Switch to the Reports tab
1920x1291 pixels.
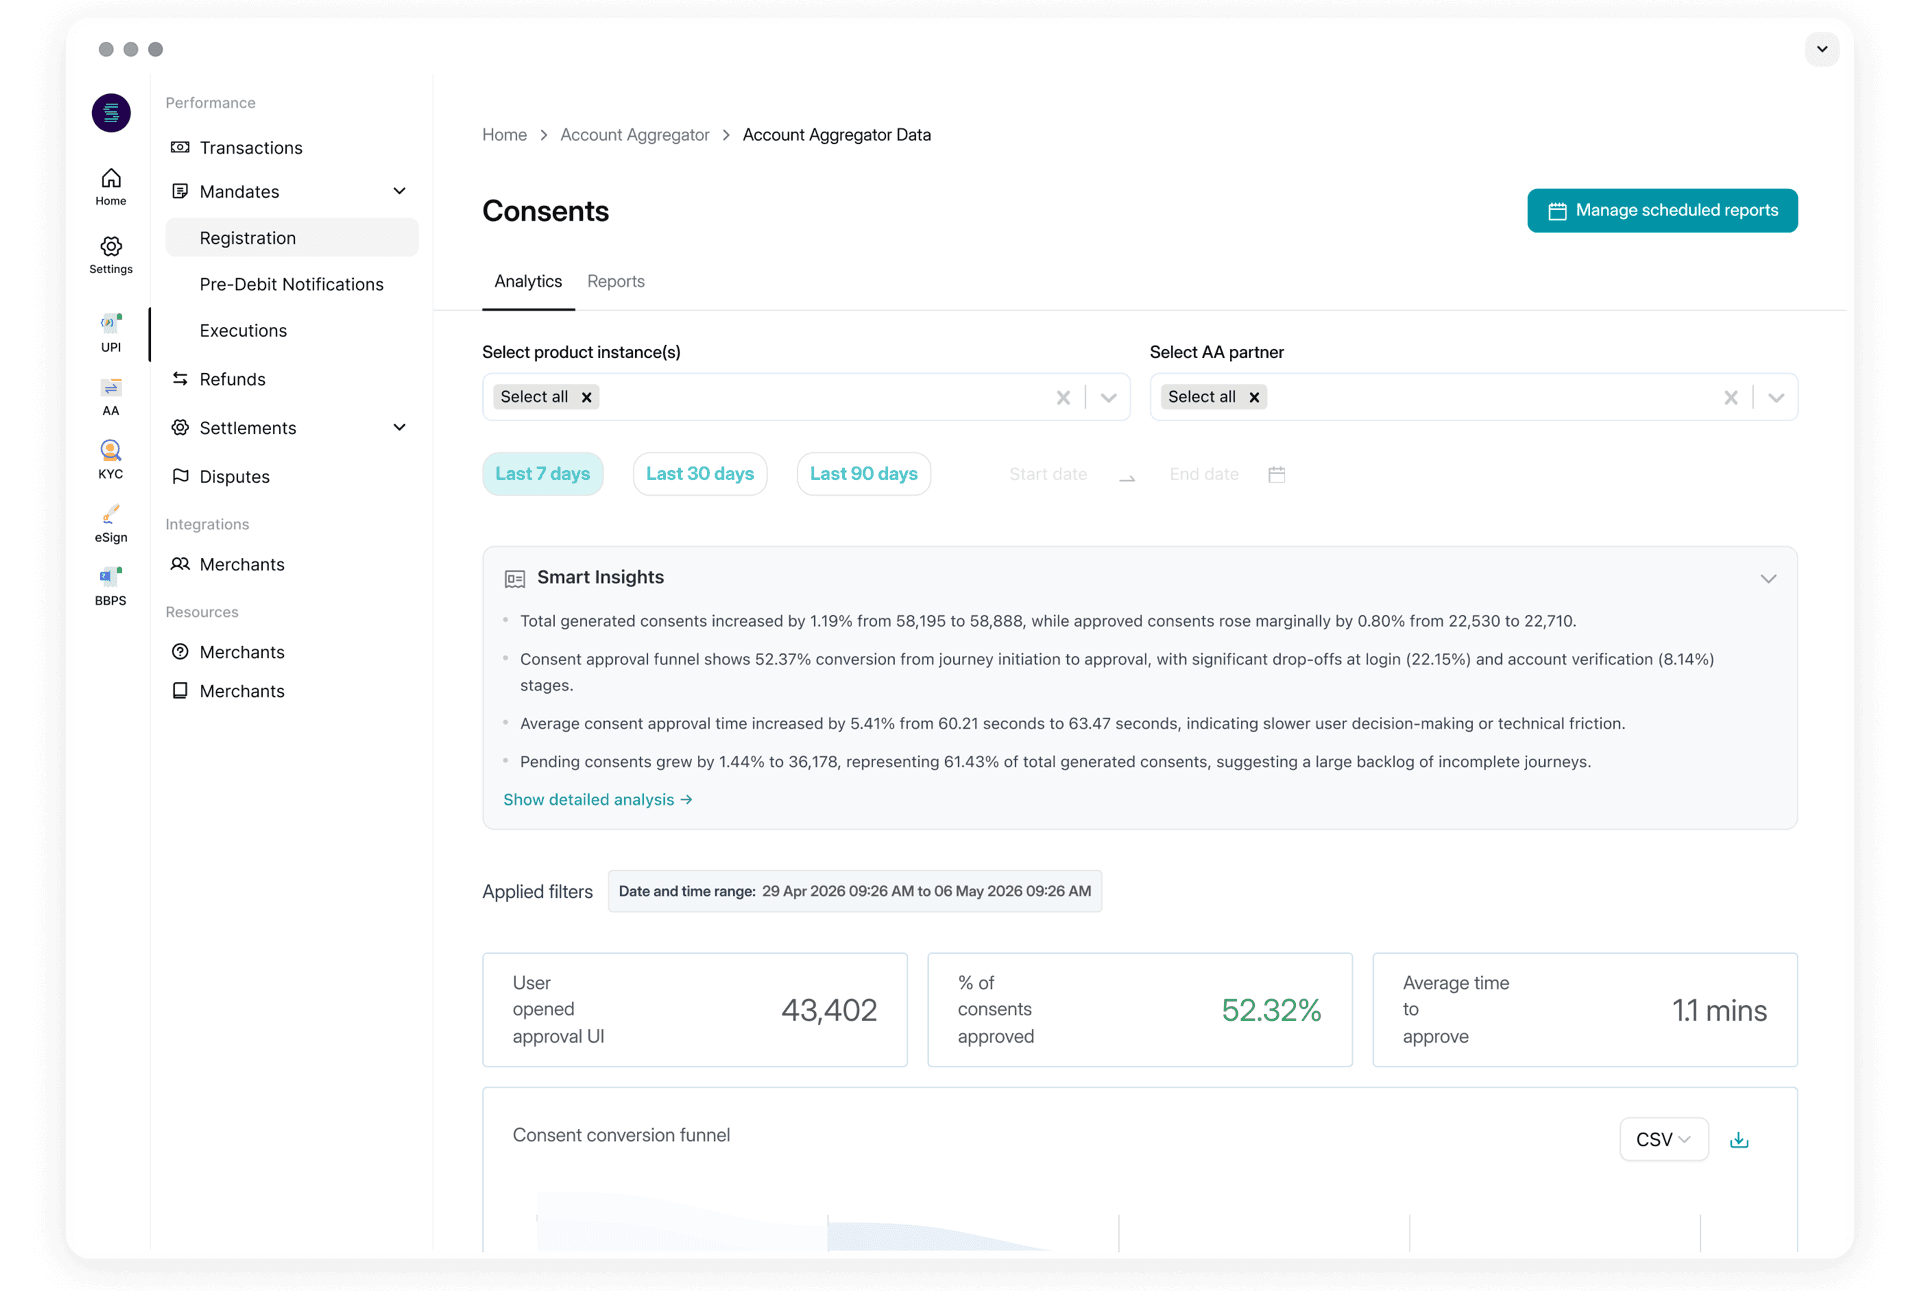point(616,282)
